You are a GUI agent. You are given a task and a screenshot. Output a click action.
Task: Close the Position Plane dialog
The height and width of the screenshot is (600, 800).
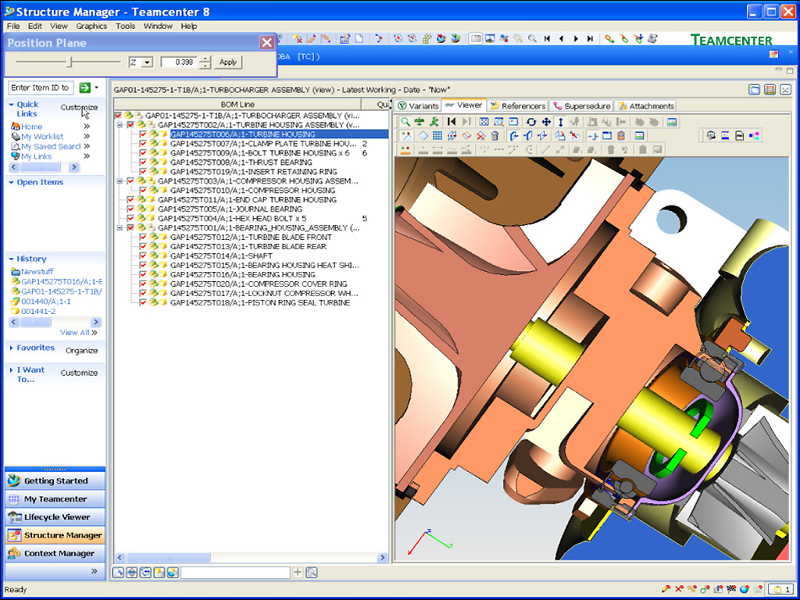click(266, 43)
